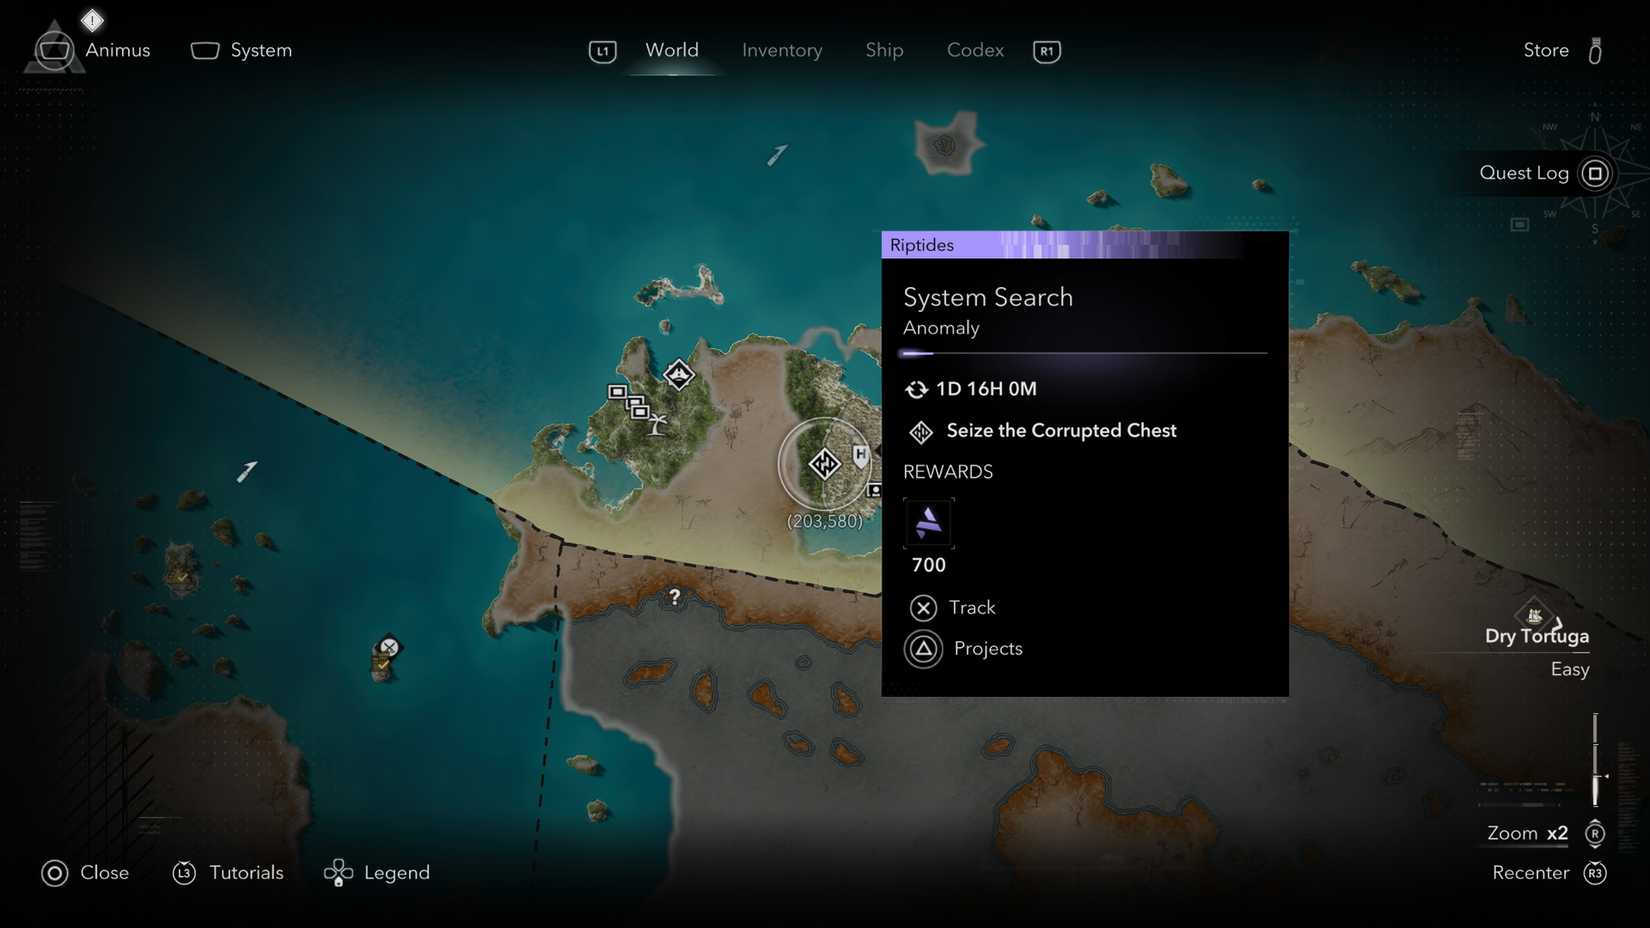Click the L1 previous-tab icon
The image size is (1650, 928).
603,51
